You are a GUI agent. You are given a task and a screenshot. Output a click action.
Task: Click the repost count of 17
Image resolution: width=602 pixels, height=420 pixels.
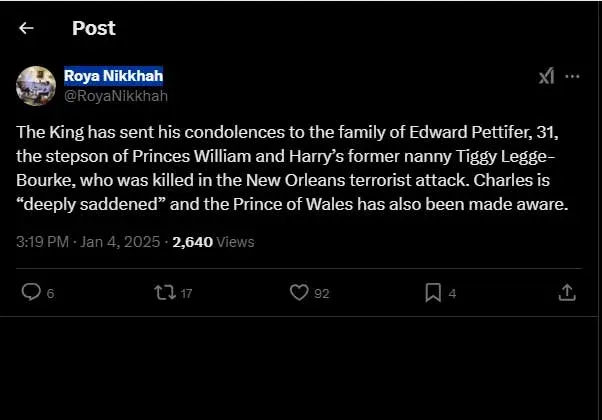point(185,293)
